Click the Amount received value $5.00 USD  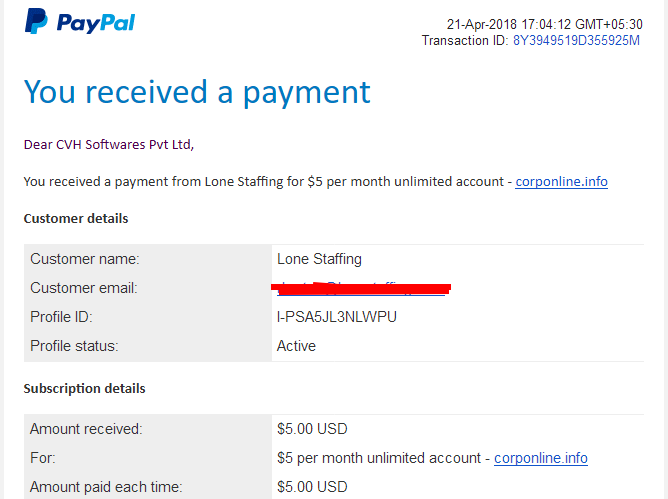click(312, 429)
